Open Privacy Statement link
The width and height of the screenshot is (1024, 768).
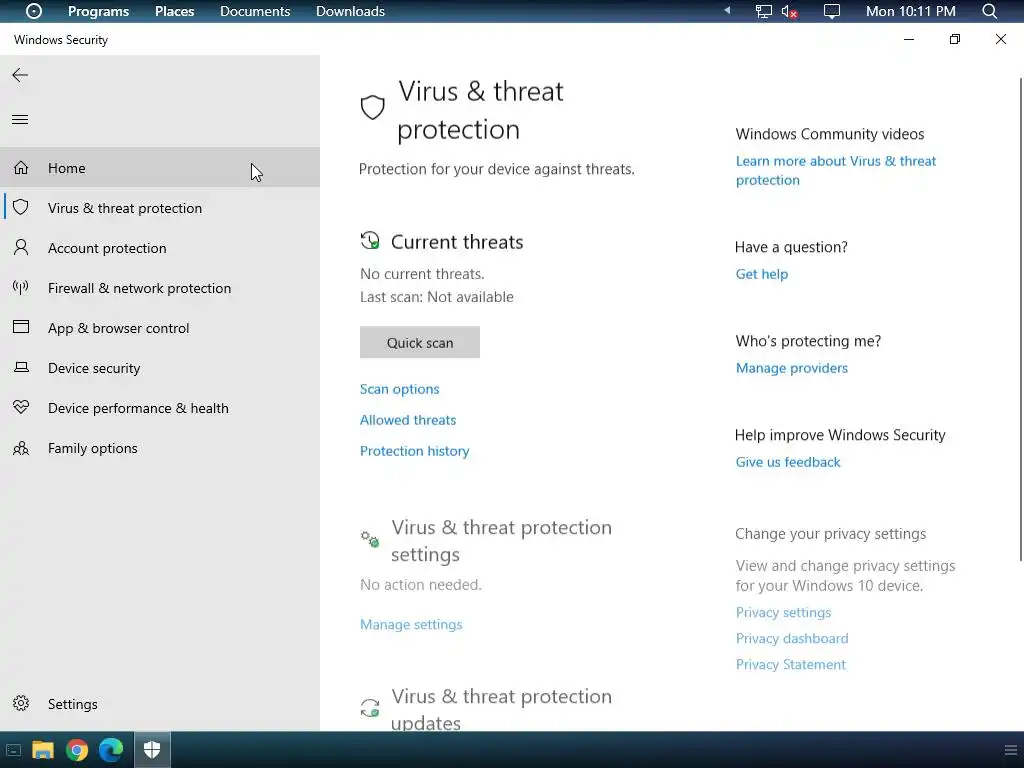click(791, 664)
